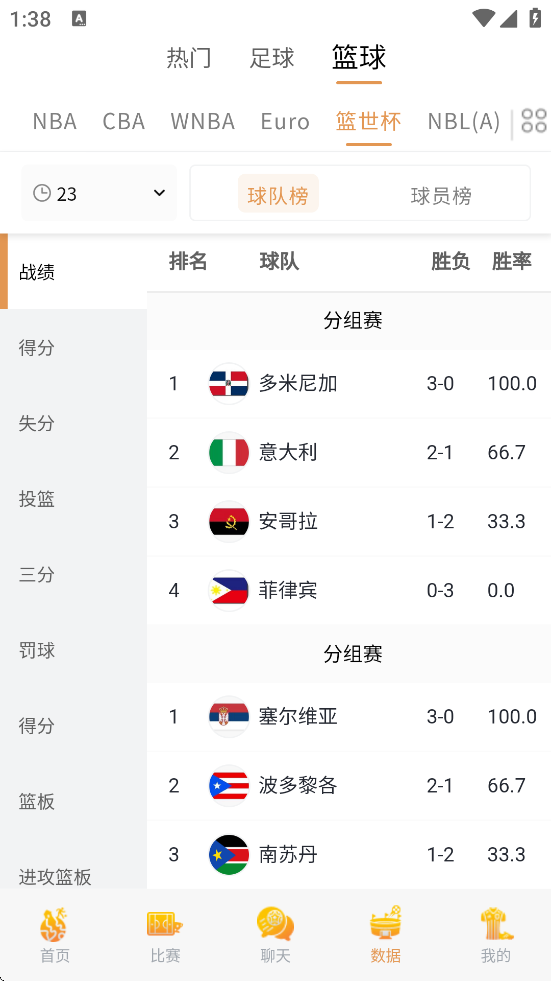
Task: Tap the Philippines flag icon
Action: [x=229, y=591]
